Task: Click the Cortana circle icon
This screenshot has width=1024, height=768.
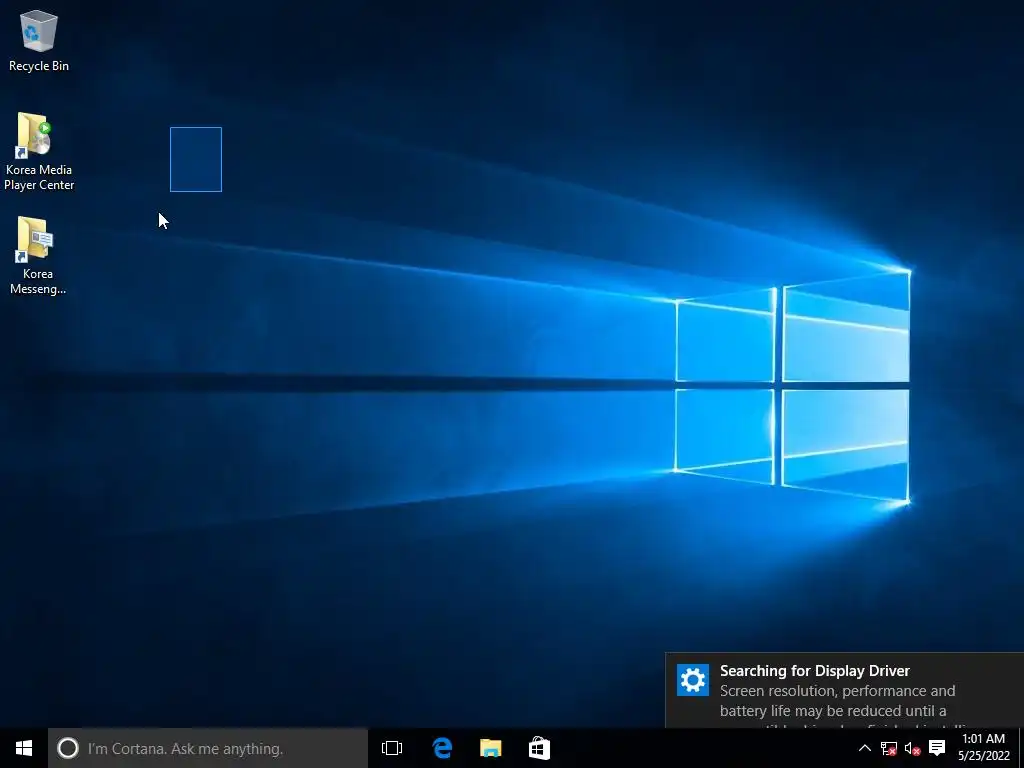Action: coord(68,748)
